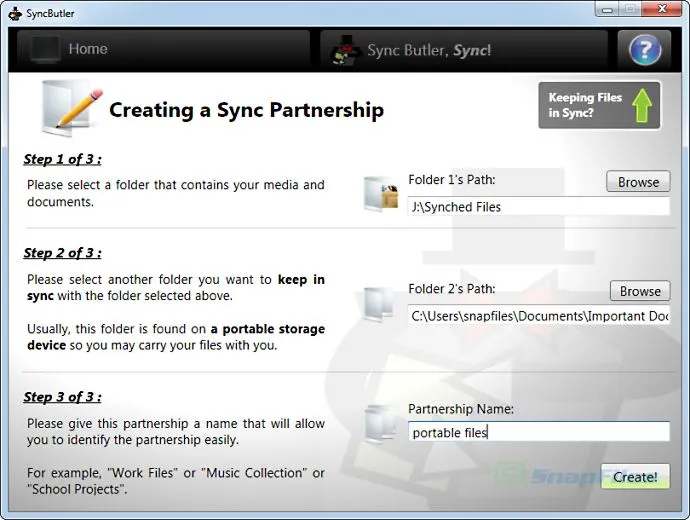The width and height of the screenshot is (690, 520).
Task: Click the Home tab monitor icon
Action: coord(45,49)
